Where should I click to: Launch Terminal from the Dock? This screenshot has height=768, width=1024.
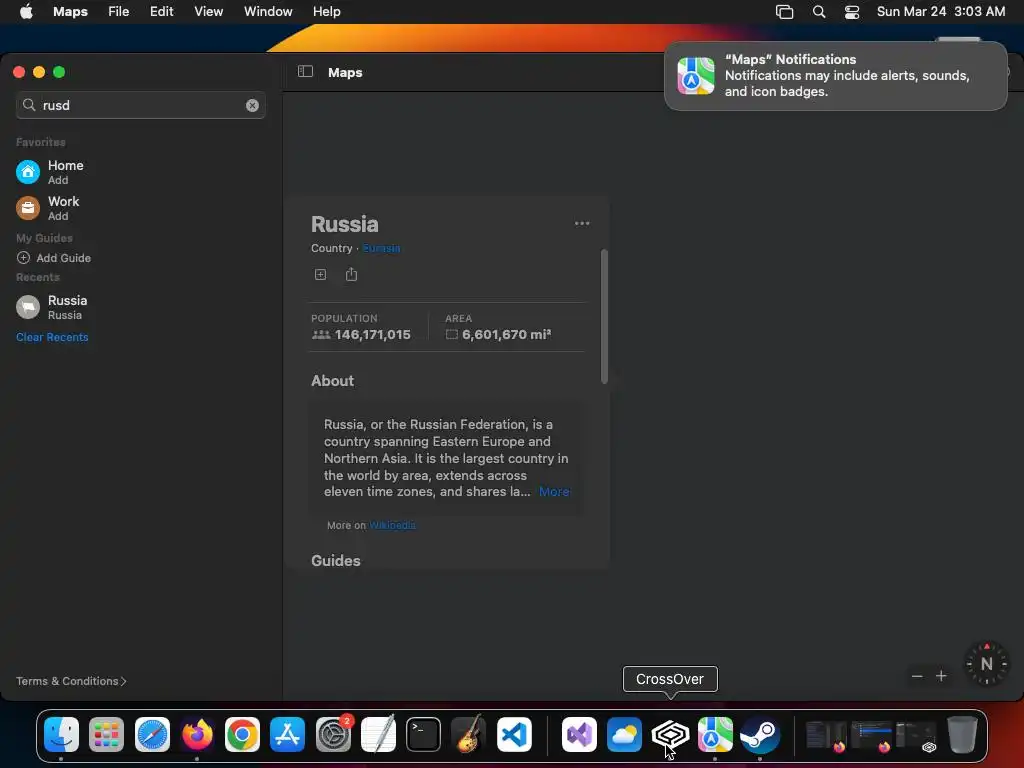click(x=423, y=735)
